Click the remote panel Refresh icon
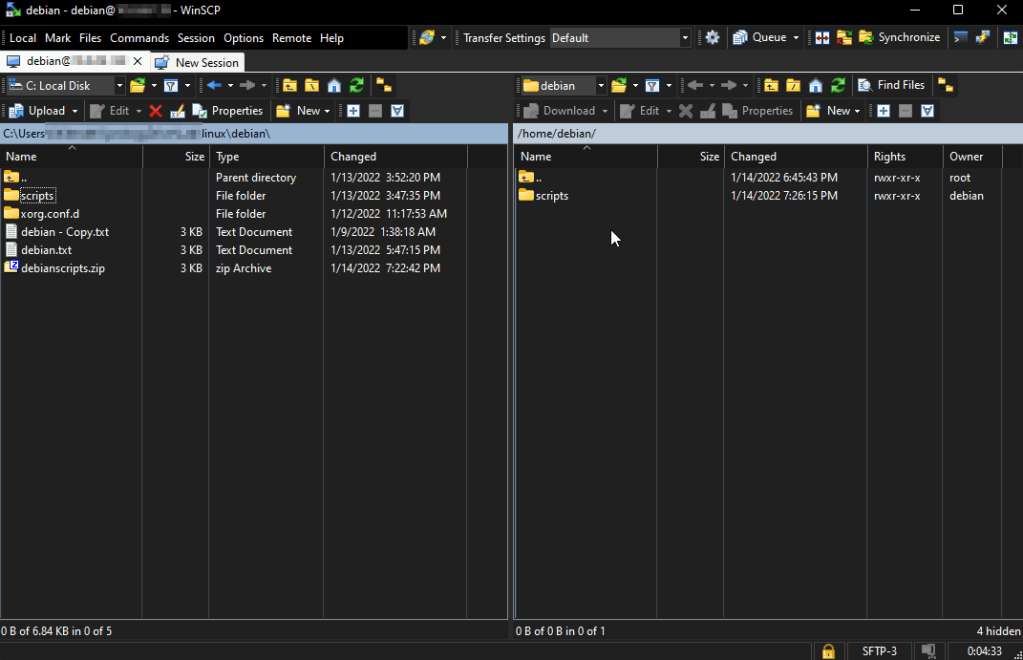 click(x=838, y=86)
